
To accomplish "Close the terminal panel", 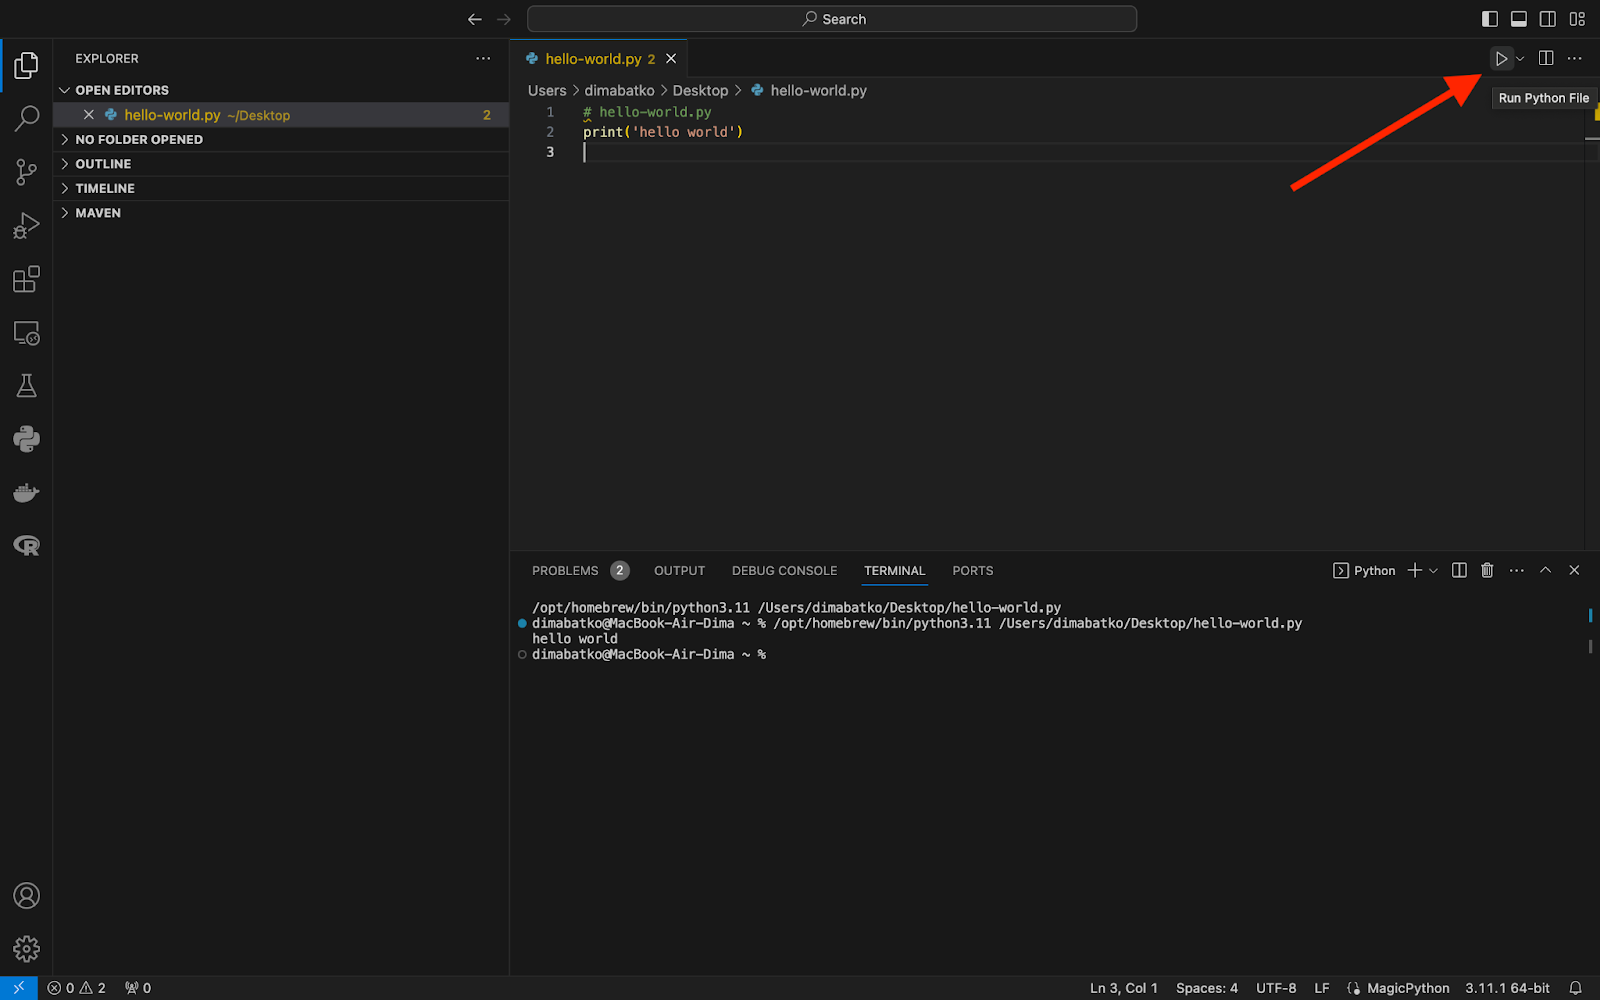I will tap(1574, 571).
